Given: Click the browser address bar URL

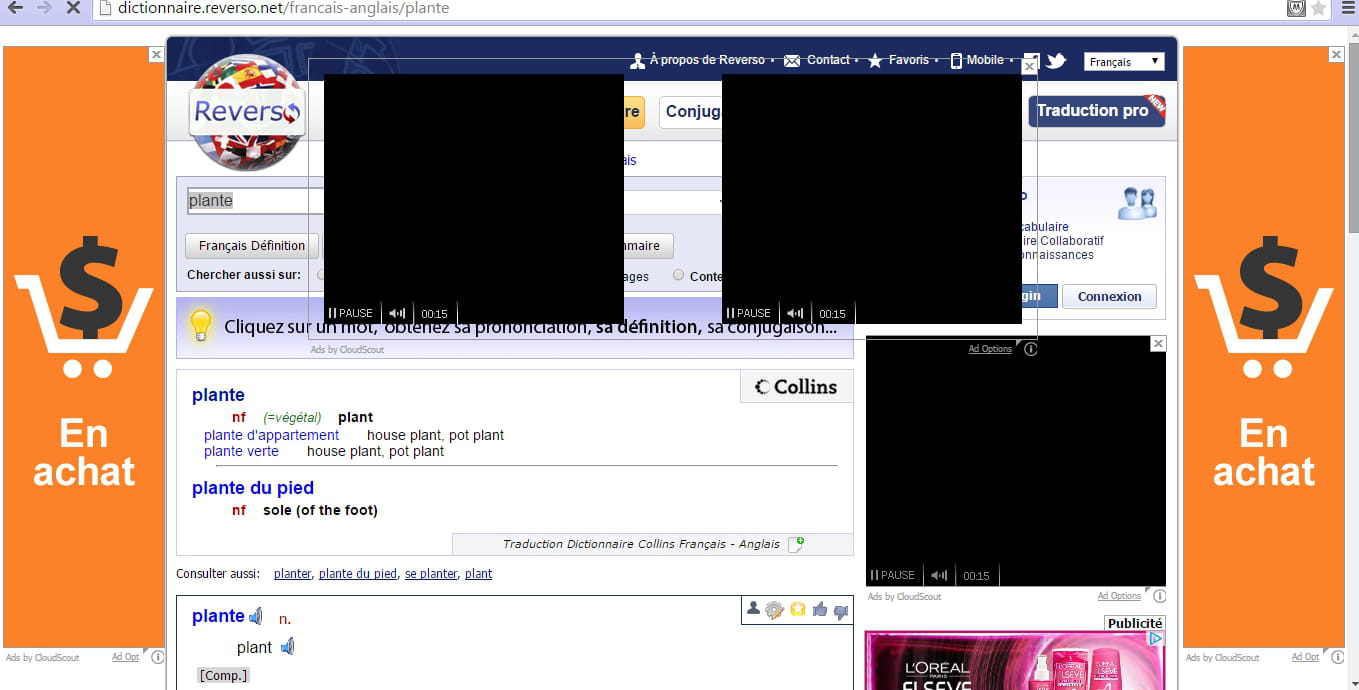Looking at the screenshot, I should [283, 8].
